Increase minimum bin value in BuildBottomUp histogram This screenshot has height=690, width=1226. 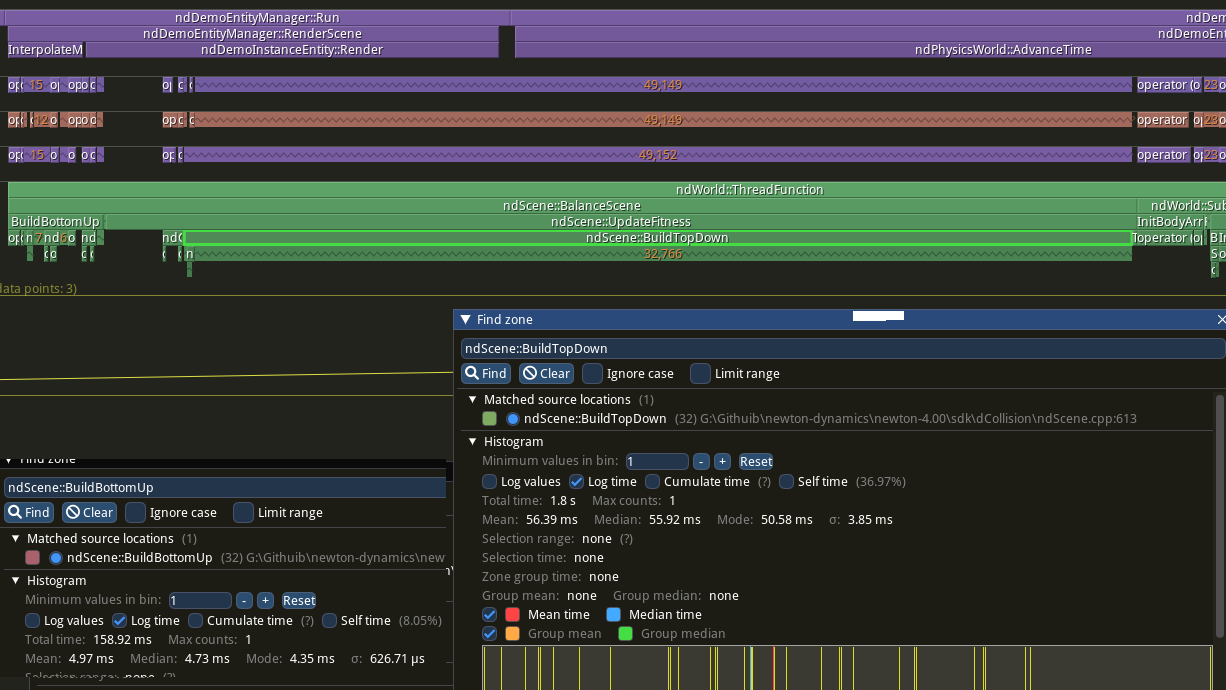(265, 600)
